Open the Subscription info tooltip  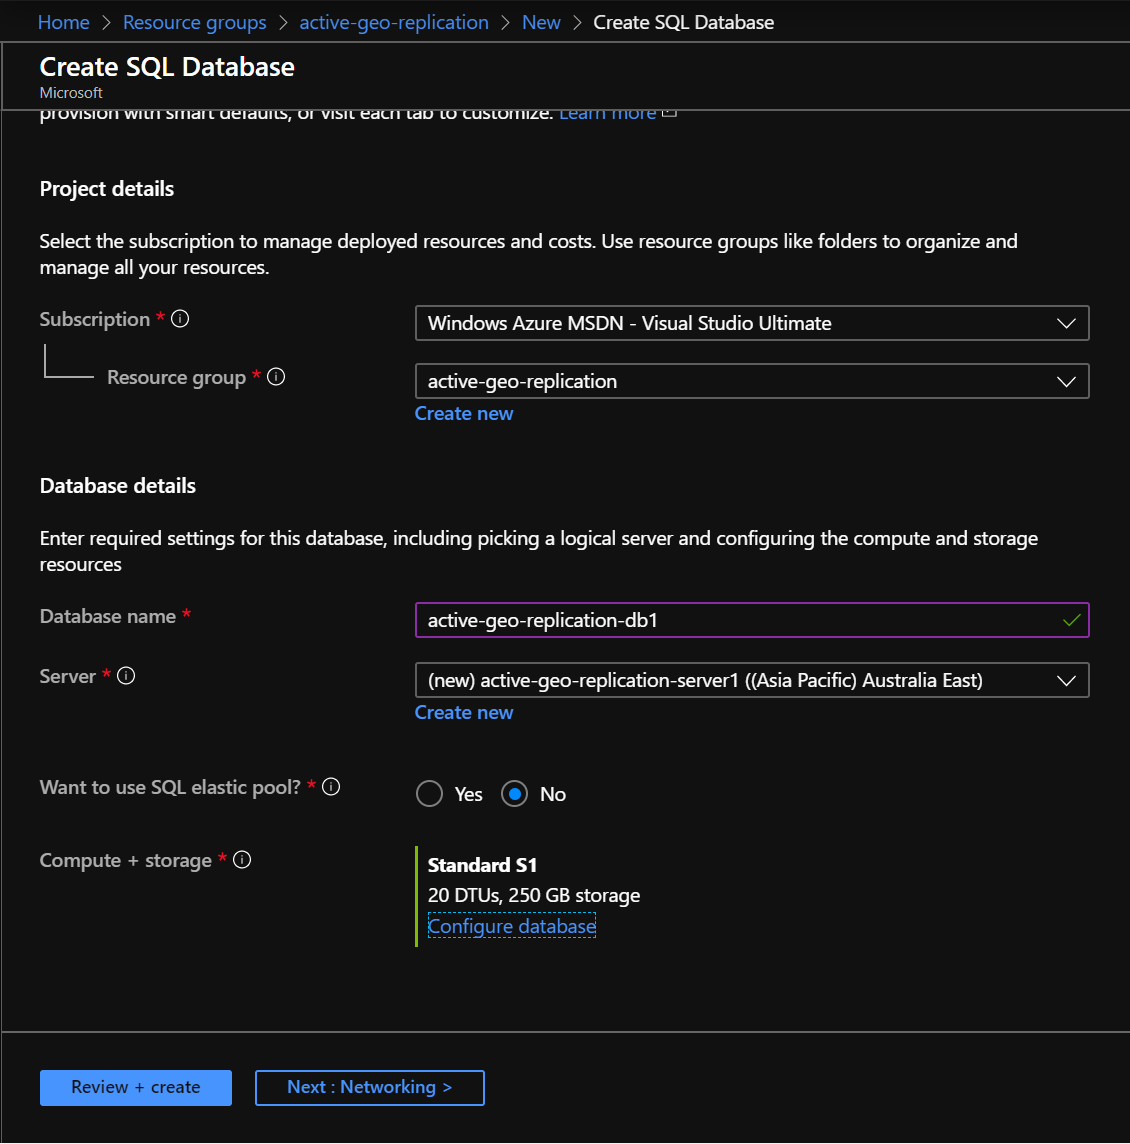(x=180, y=318)
